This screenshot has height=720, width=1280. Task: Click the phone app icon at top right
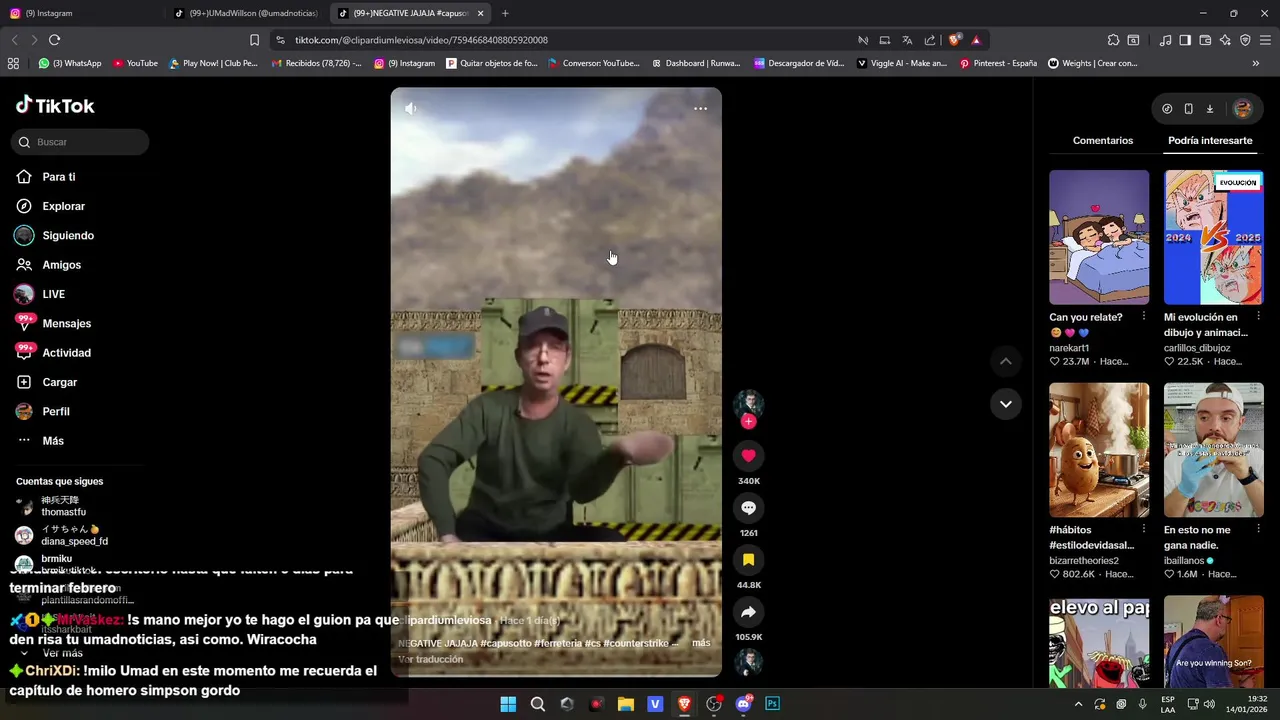coord(1188,109)
